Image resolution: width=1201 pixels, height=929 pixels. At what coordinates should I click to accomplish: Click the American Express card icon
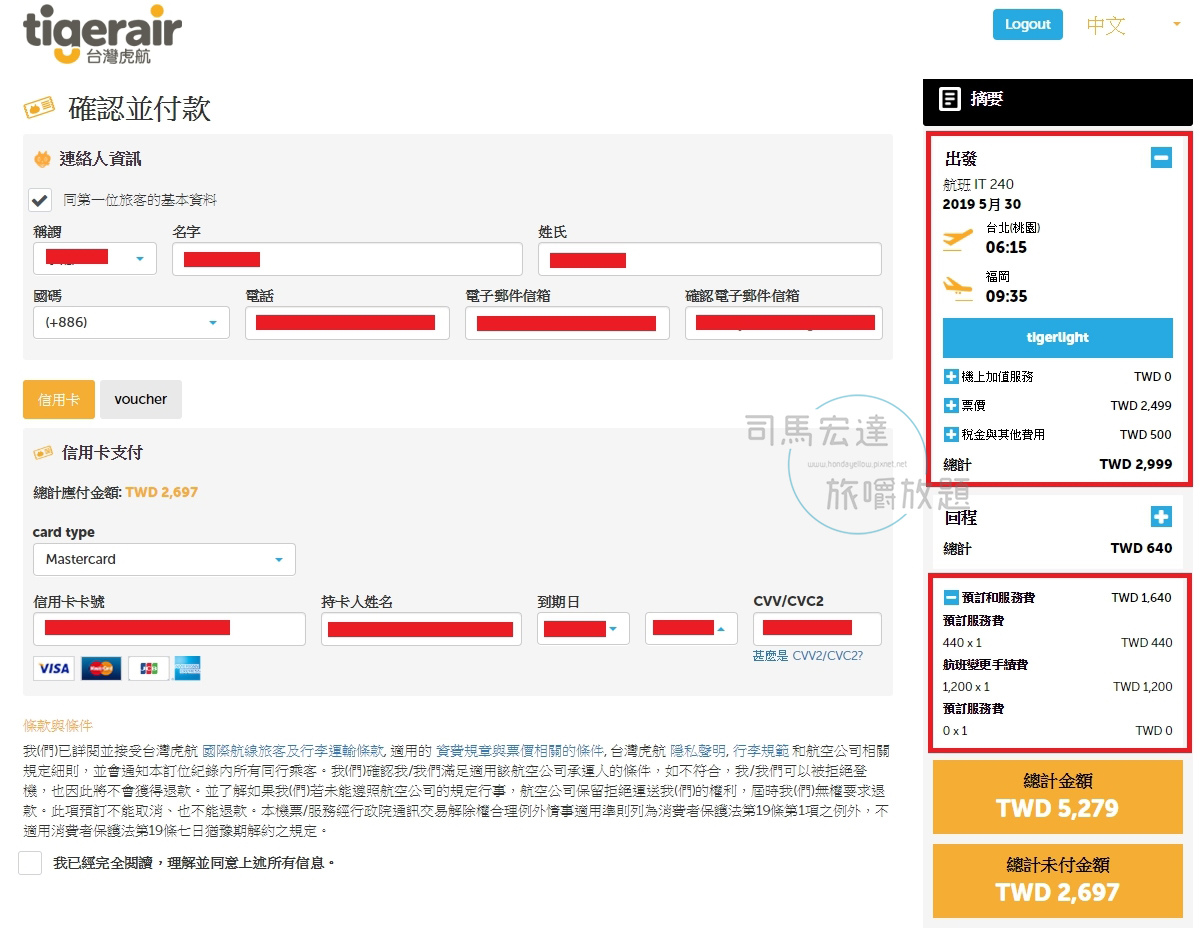(187, 668)
